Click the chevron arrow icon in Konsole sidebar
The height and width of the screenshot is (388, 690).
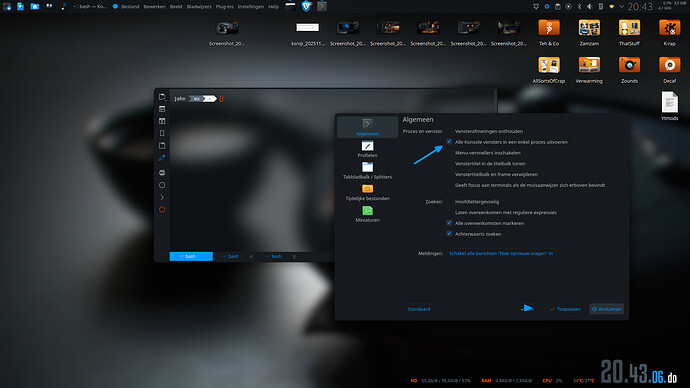[x=162, y=197]
